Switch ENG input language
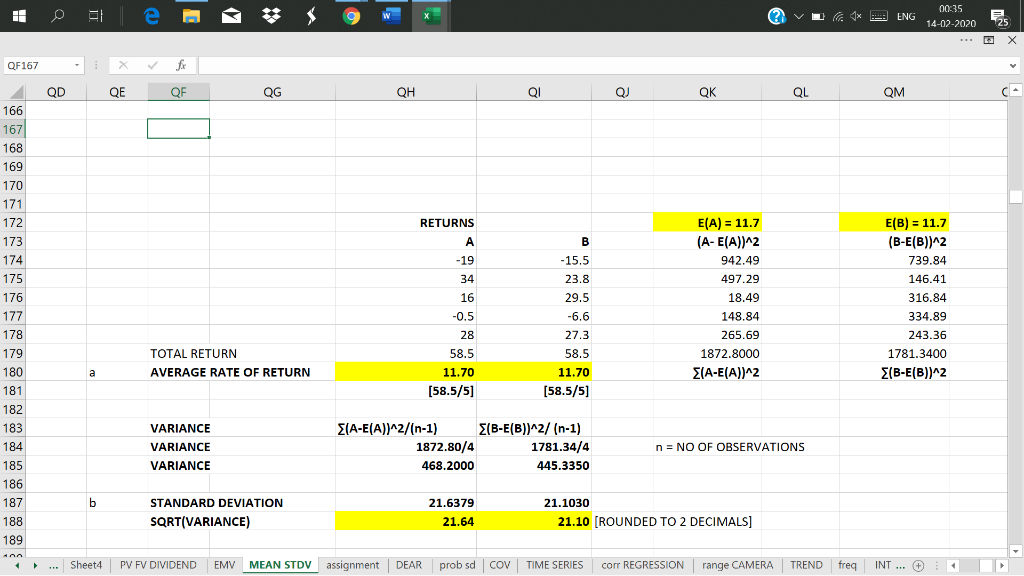 (906, 16)
